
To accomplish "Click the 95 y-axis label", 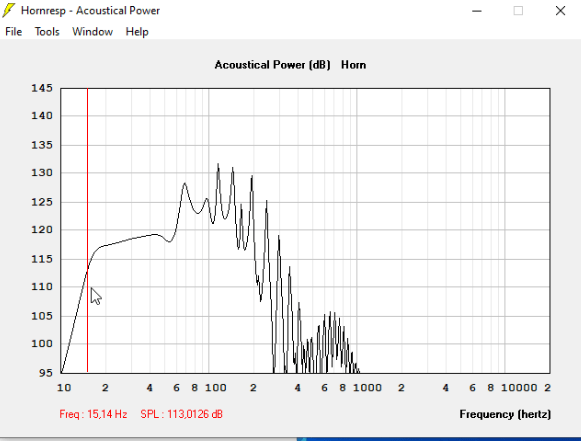I will 46,373.
